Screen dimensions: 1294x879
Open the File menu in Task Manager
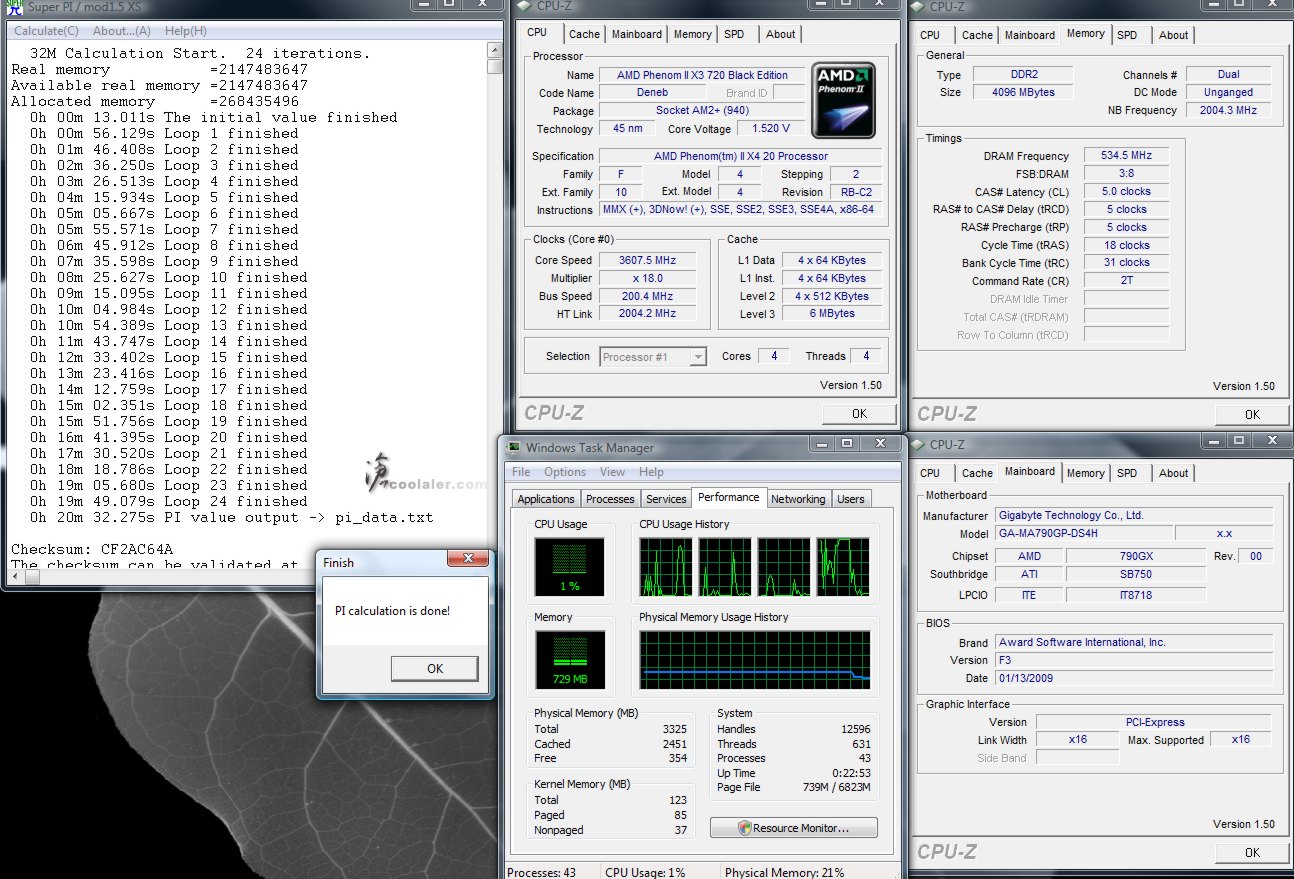[x=521, y=472]
